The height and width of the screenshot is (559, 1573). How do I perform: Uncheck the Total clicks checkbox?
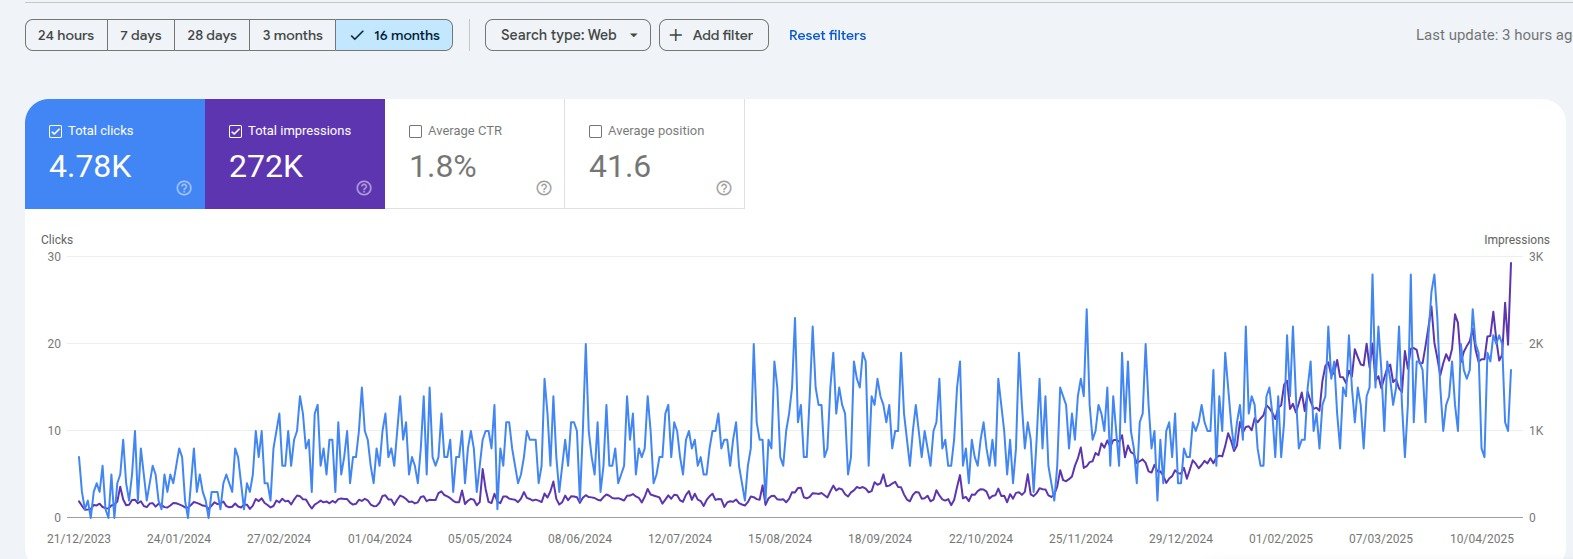pos(55,131)
